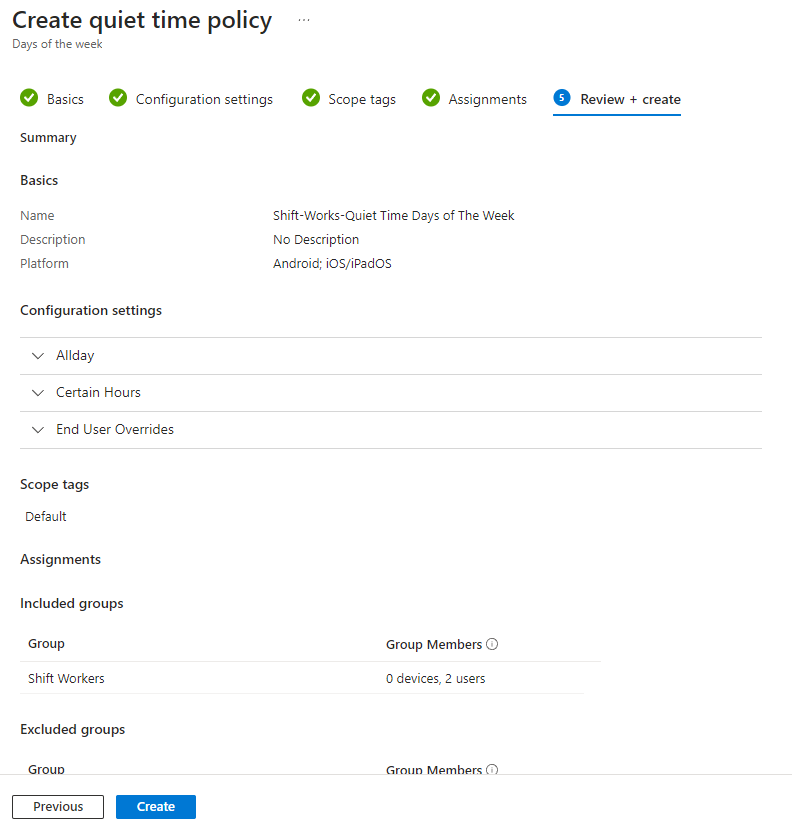792x822 pixels.
Task: Expand the Allday settings section
Action: [75, 356]
